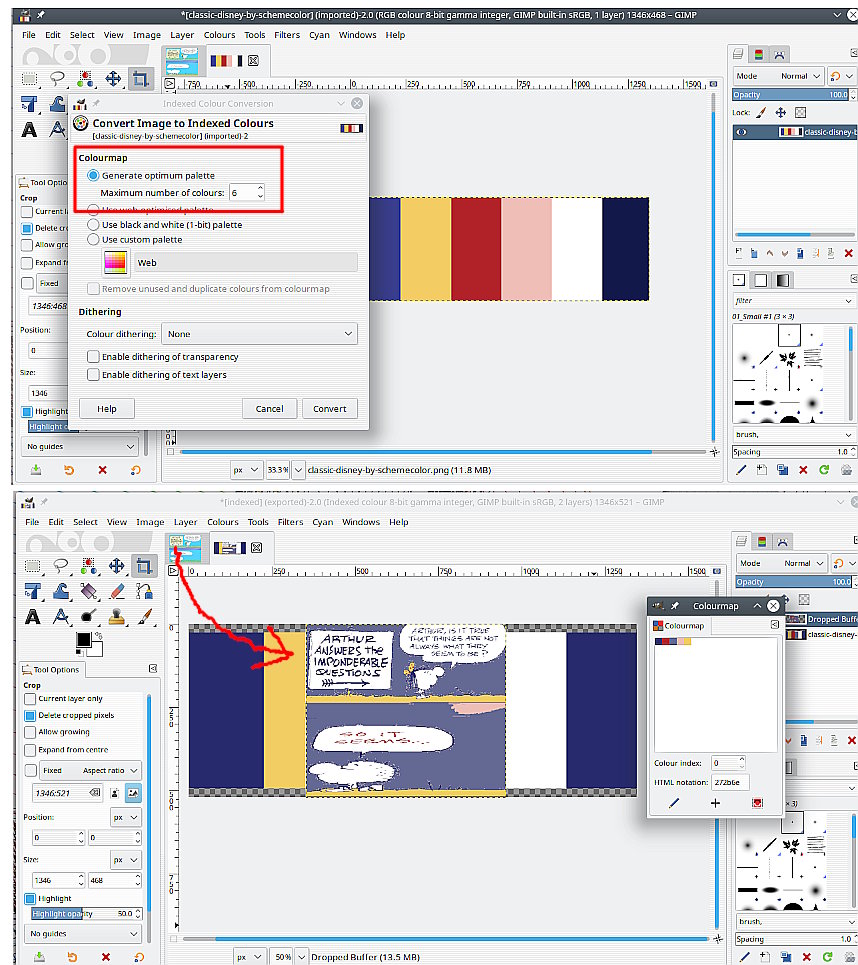Select Generate optimum palette radio button
This screenshot has height=965, width=858.
[x=93, y=175]
